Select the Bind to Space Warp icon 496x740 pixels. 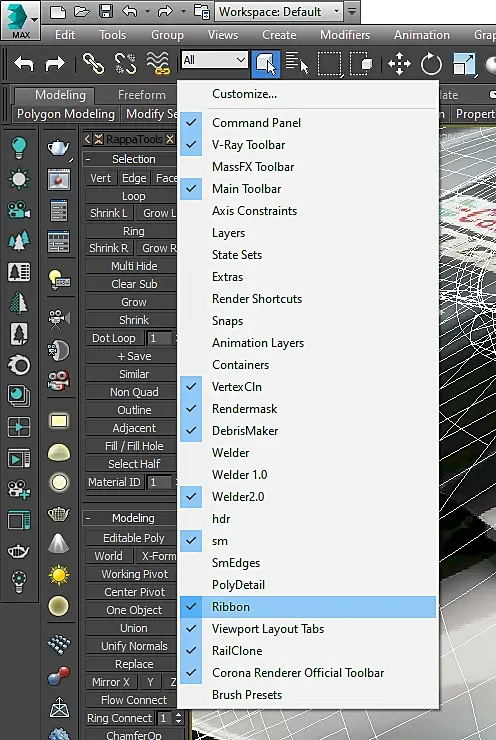(158, 64)
